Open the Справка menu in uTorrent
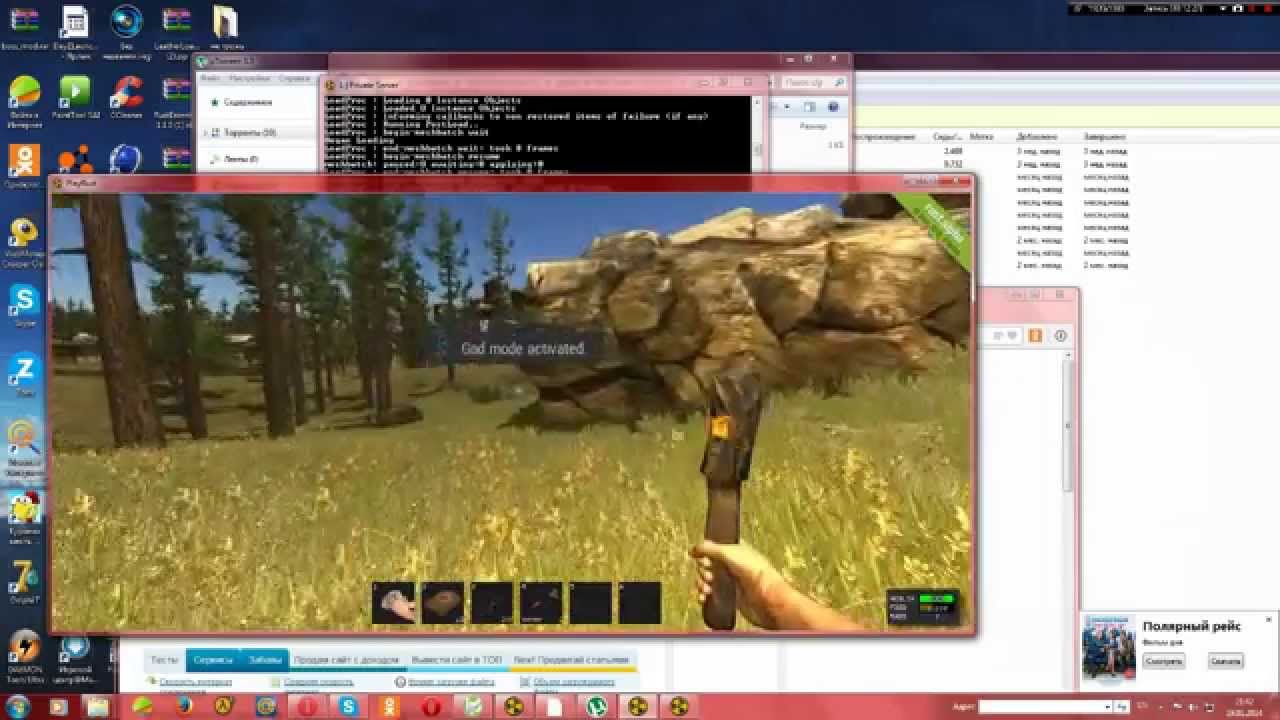 tap(294, 78)
